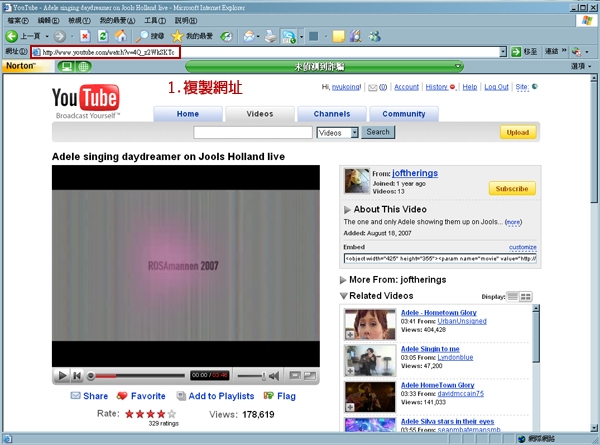Click the Norton globe status icon
Viewport: 600px width, 445px height.
click(x=83, y=67)
